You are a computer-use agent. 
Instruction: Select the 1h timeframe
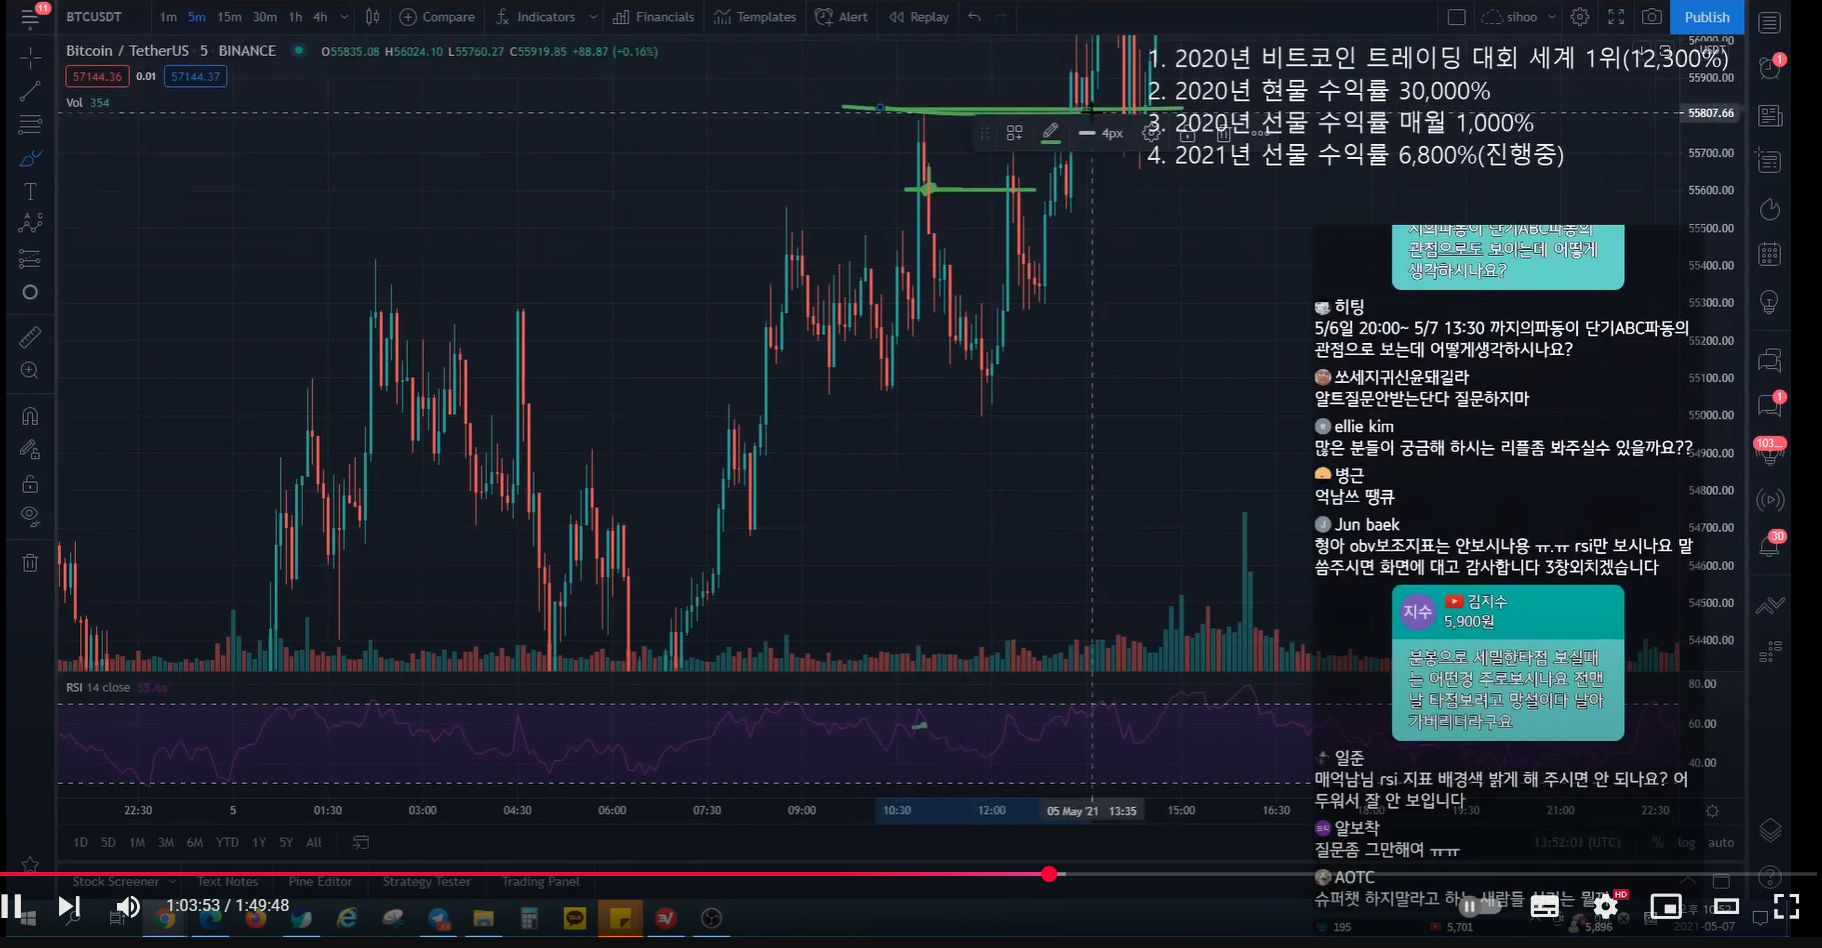tap(295, 17)
